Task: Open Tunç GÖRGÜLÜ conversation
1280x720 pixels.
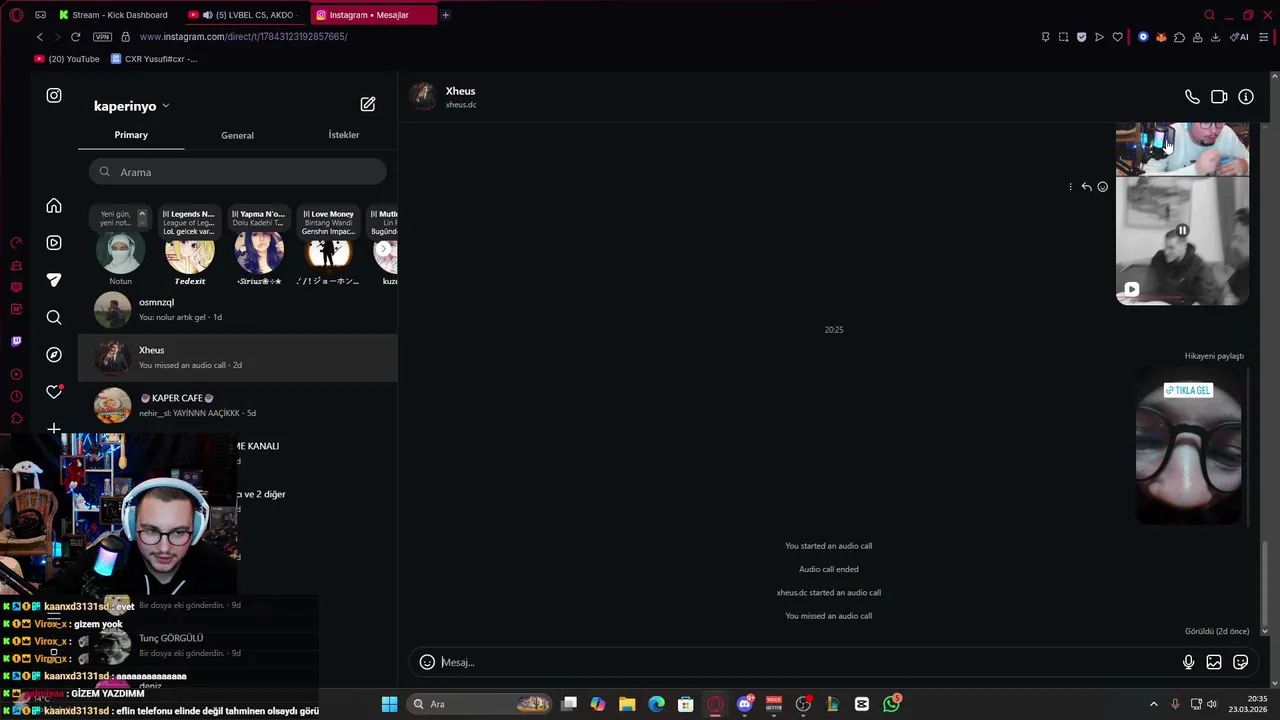Action: coord(238,645)
